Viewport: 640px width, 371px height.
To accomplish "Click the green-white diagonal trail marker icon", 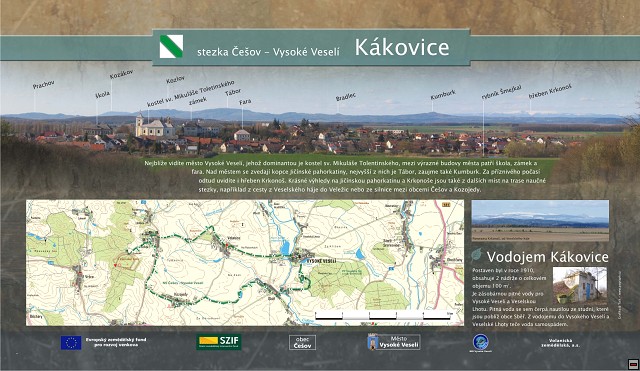I will tap(171, 47).
